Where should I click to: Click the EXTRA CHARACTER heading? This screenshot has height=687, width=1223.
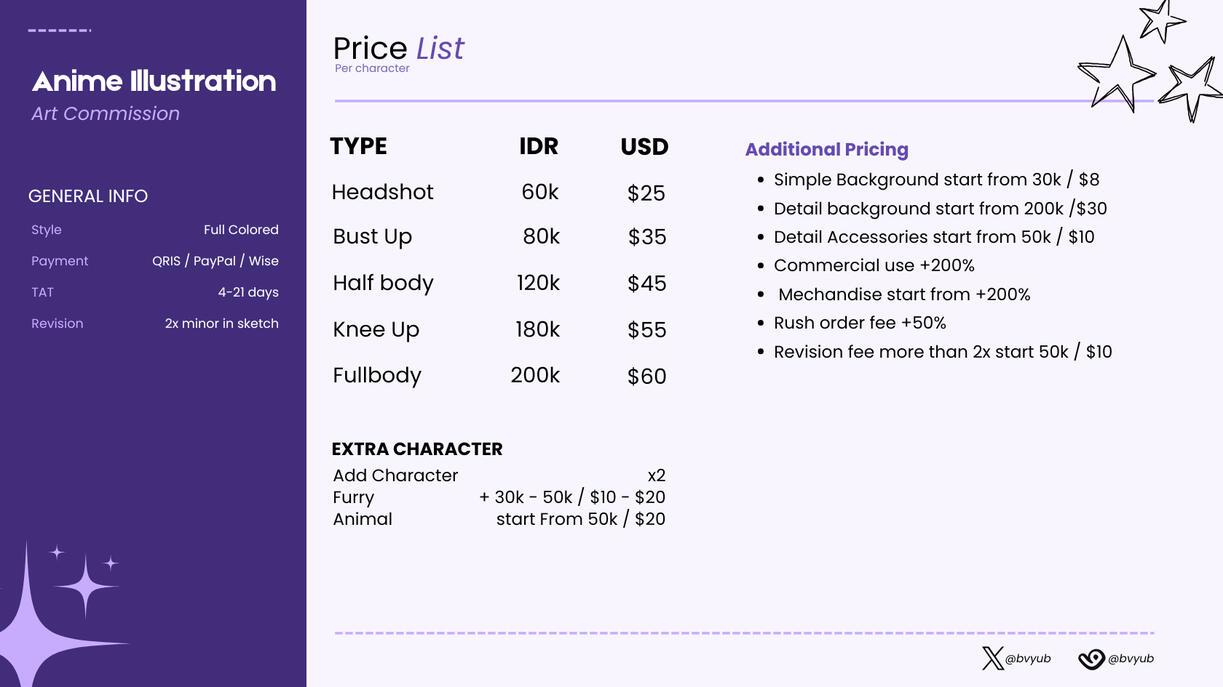pyautogui.click(x=417, y=449)
